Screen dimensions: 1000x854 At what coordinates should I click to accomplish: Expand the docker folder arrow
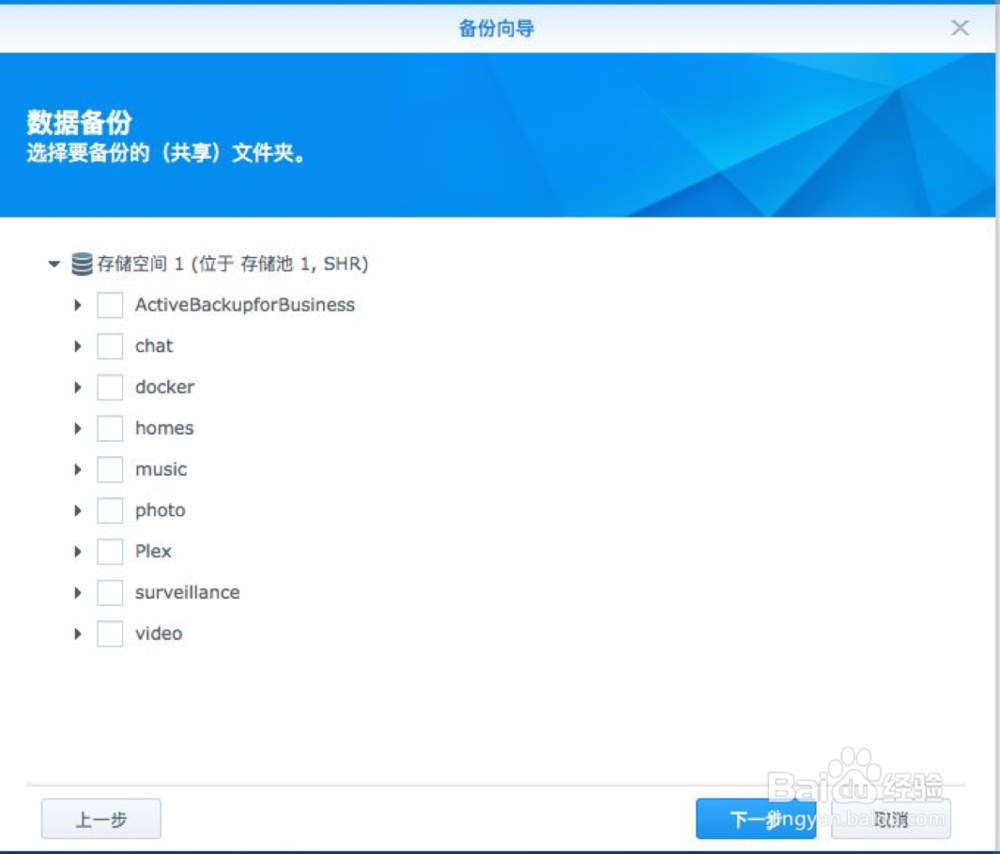click(x=78, y=387)
